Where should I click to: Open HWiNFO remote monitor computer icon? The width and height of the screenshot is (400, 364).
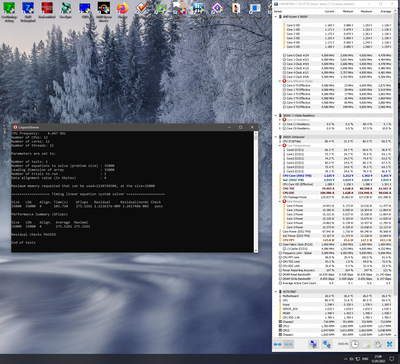pos(313,344)
